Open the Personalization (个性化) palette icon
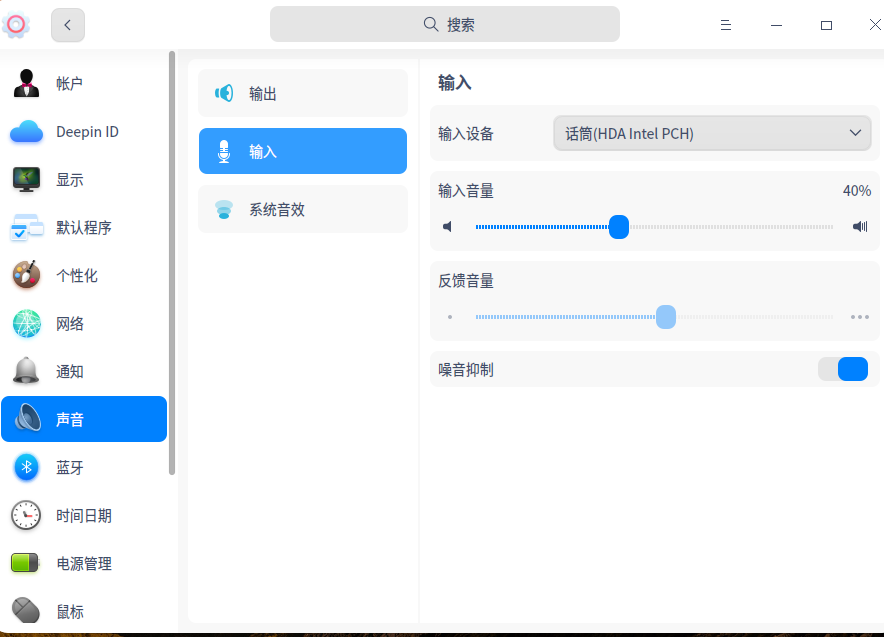Viewport: 884px width, 637px height. pos(26,276)
